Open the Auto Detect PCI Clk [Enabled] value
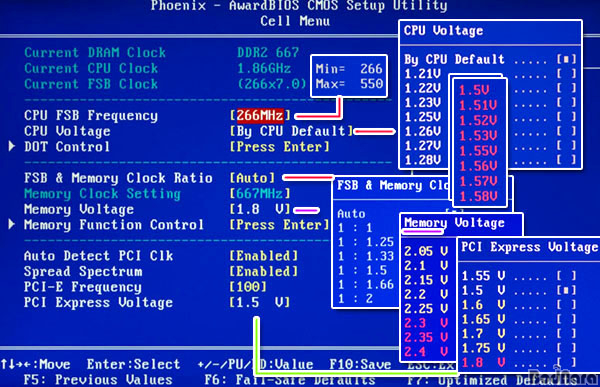The width and height of the screenshot is (600, 387). 264,256
